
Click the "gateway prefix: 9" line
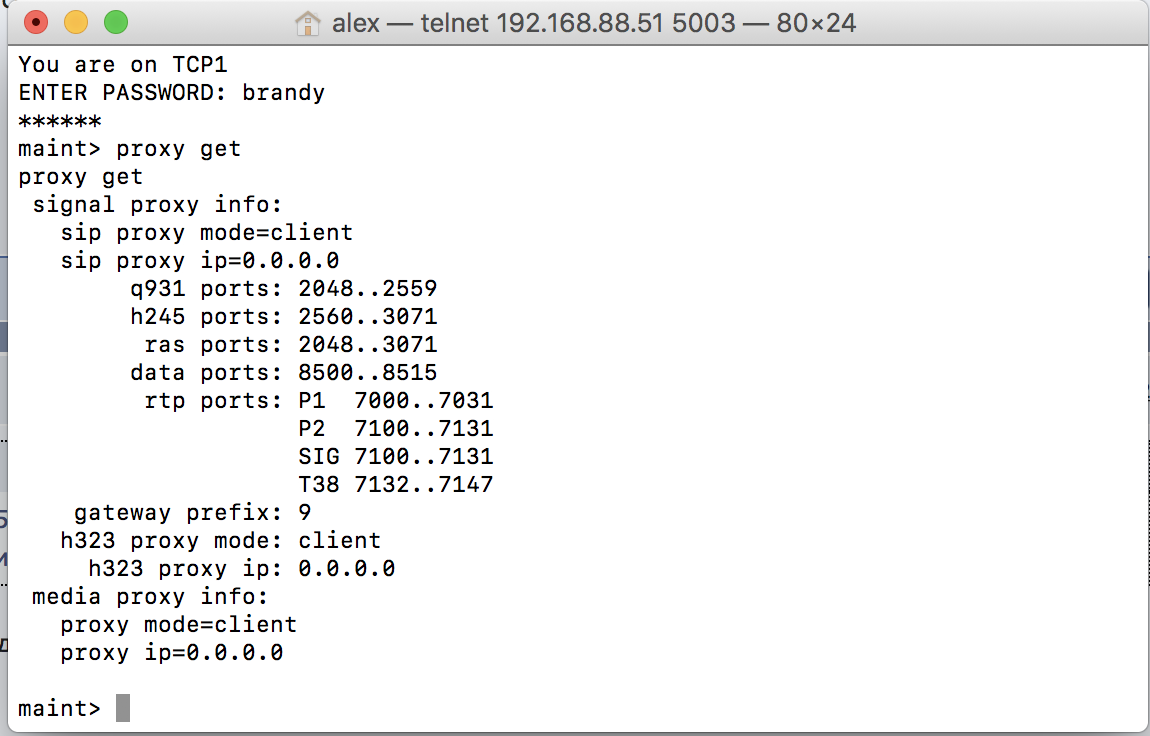[x=192, y=513]
